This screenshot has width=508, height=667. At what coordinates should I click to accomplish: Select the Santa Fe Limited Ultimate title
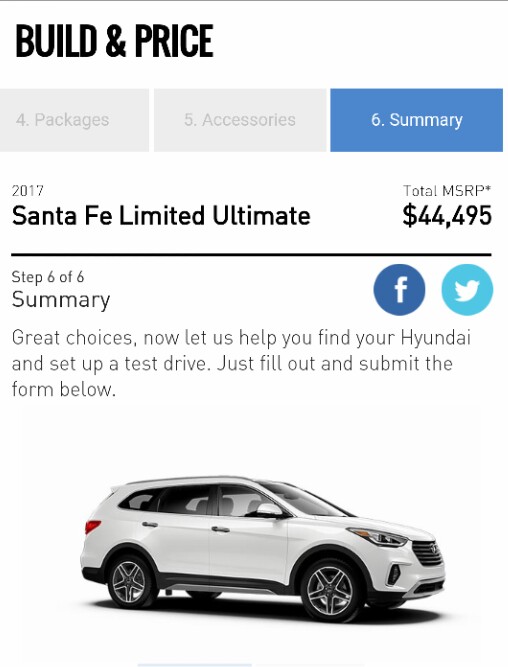click(x=161, y=216)
